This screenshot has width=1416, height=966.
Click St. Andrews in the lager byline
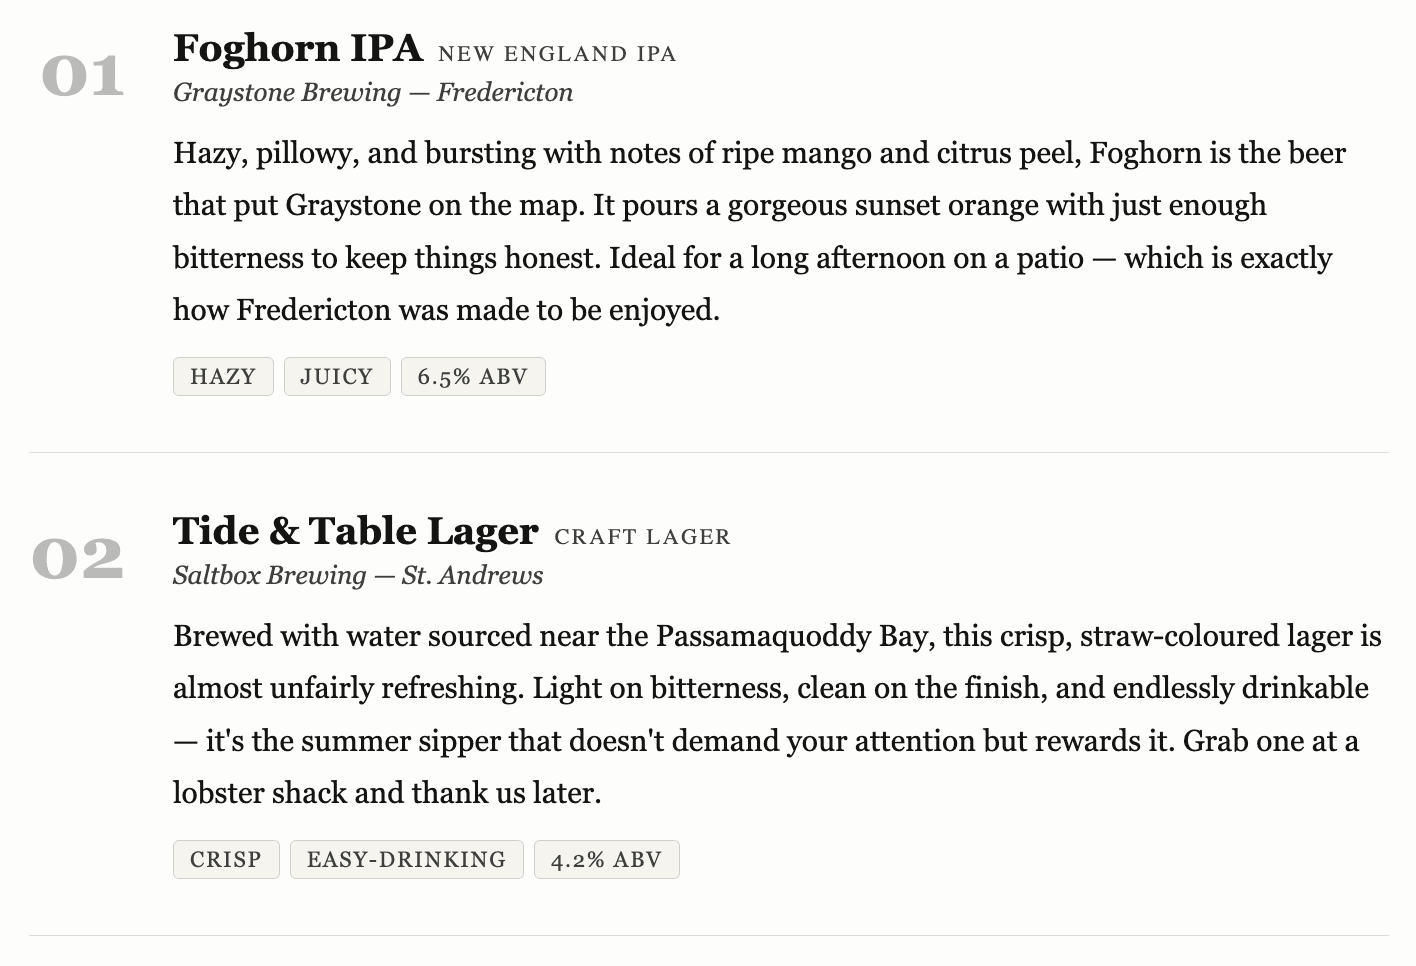coord(472,576)
